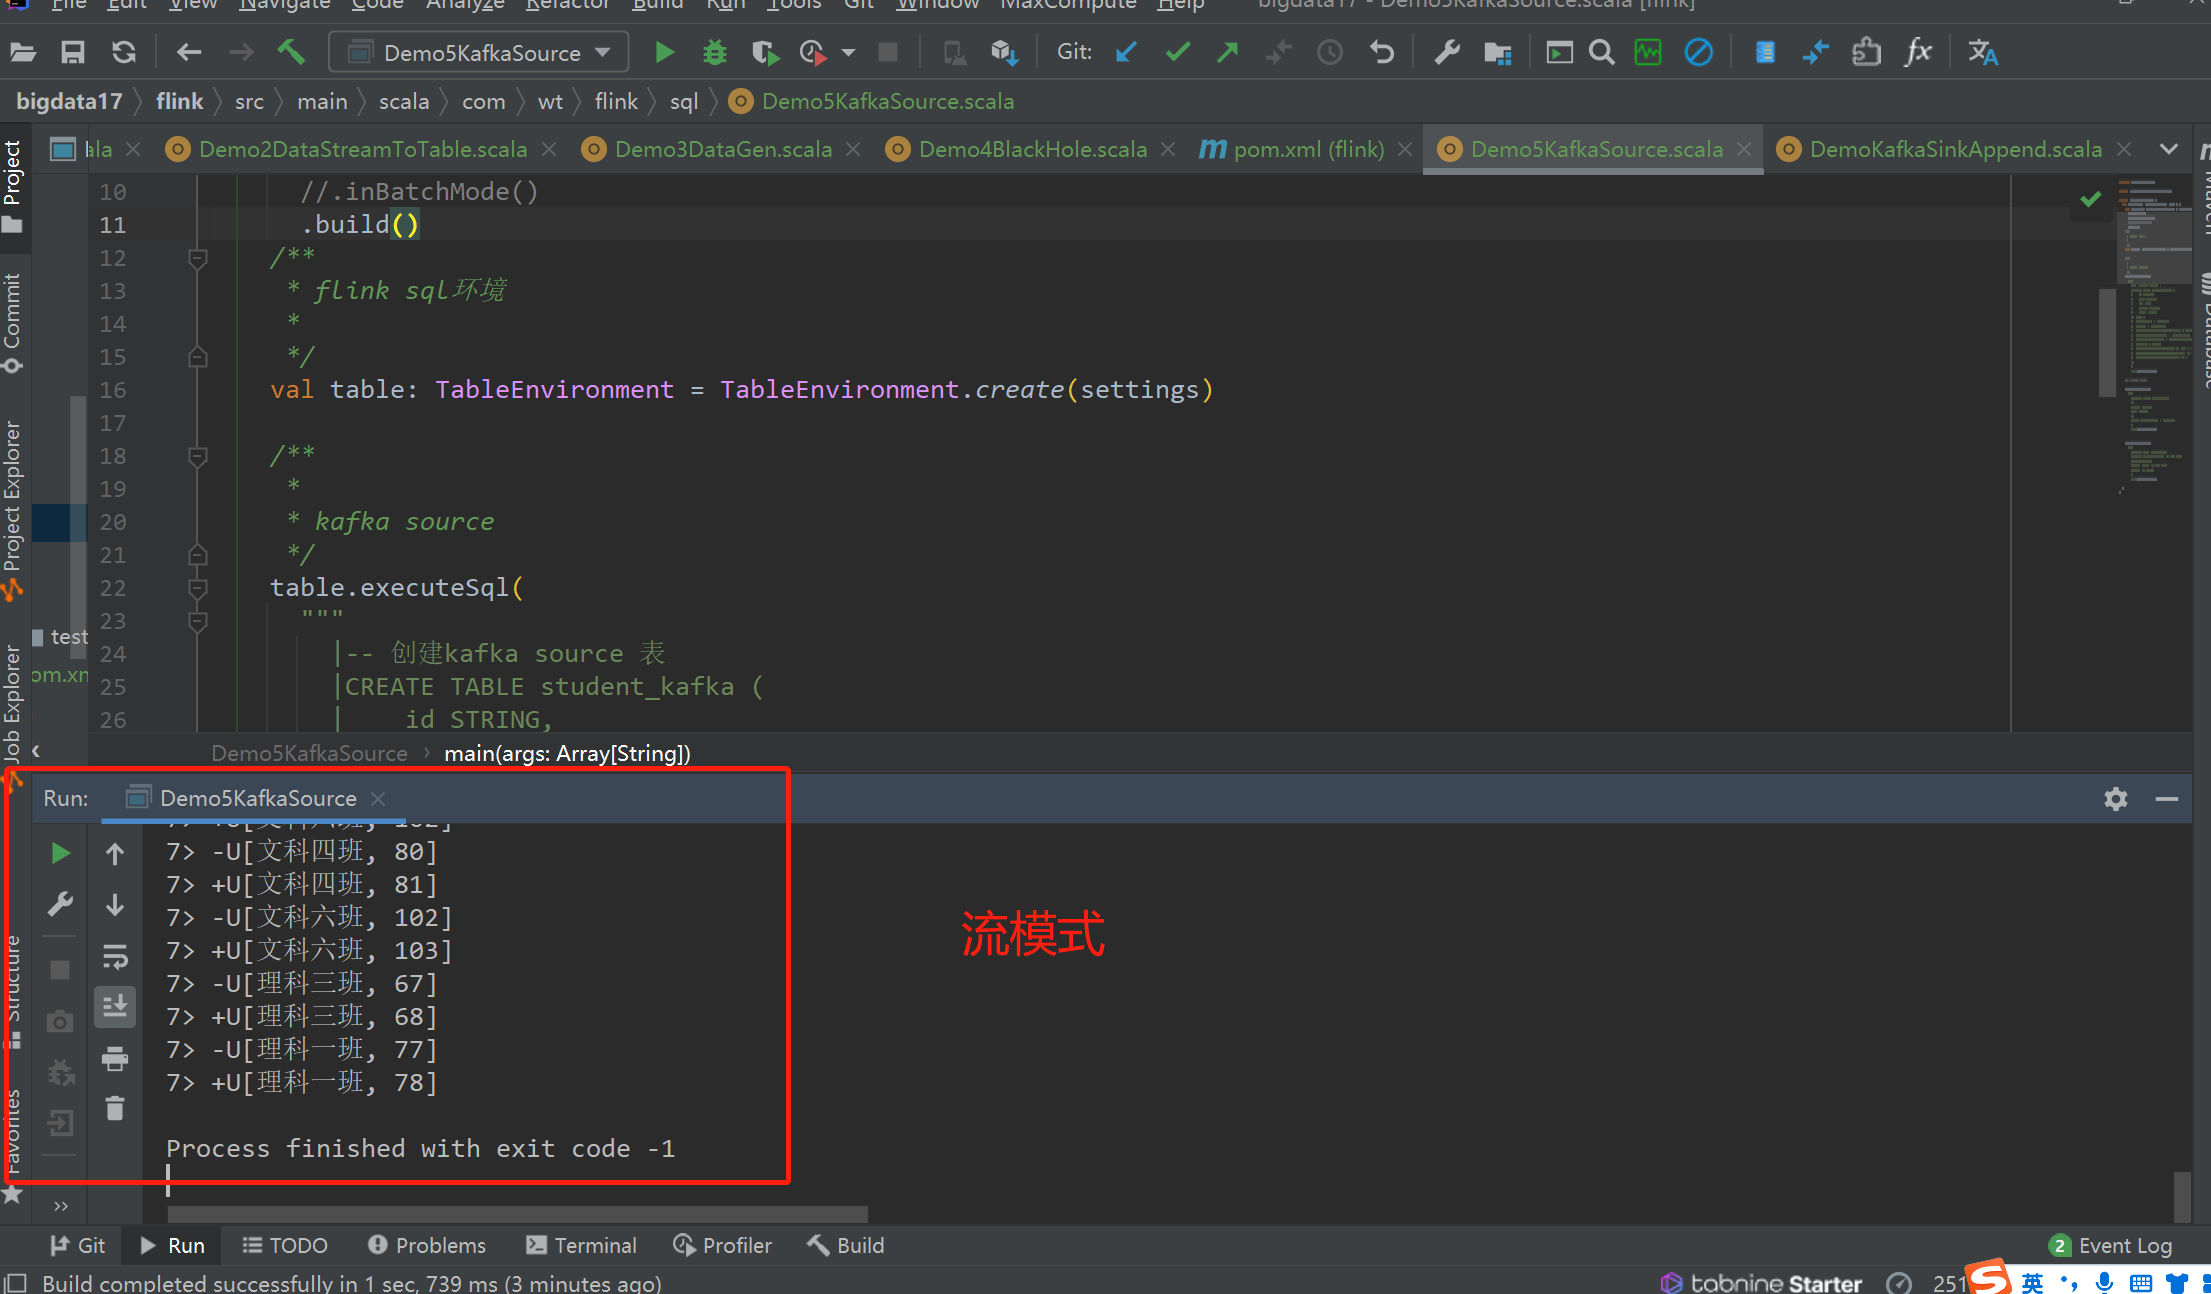Close the Demo5KafkaSource run tab
This screenshot has width=2211, height=1294.
click(378, 798)
